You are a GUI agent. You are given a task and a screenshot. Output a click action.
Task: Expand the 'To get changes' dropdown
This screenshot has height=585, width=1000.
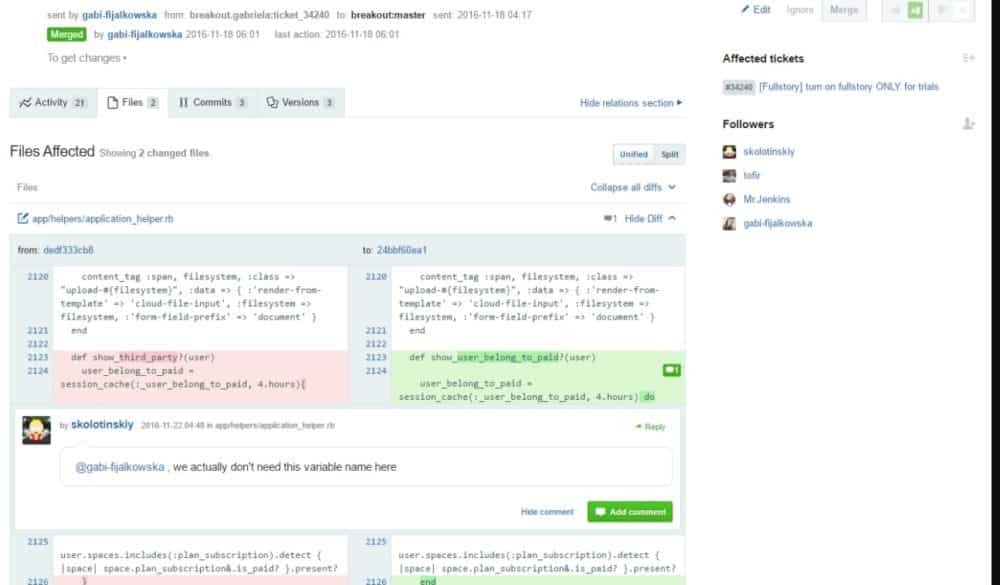(87, 58)
